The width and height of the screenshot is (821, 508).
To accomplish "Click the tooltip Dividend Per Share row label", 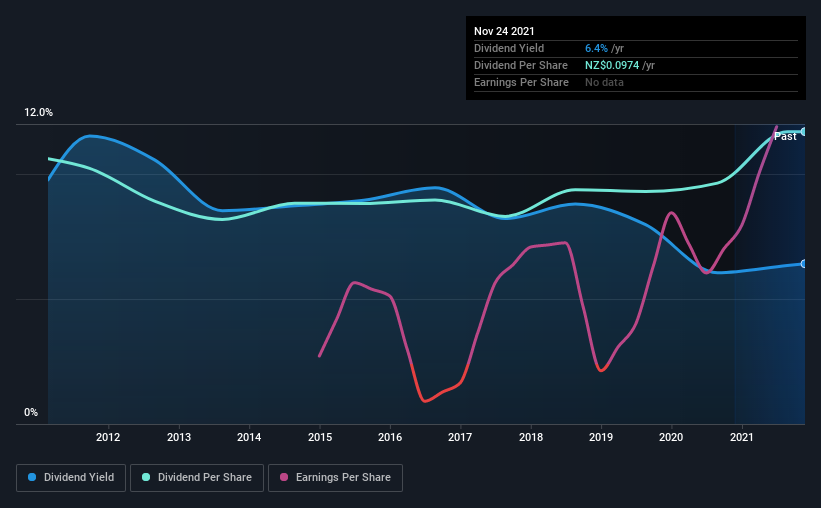I will [520, 65].
